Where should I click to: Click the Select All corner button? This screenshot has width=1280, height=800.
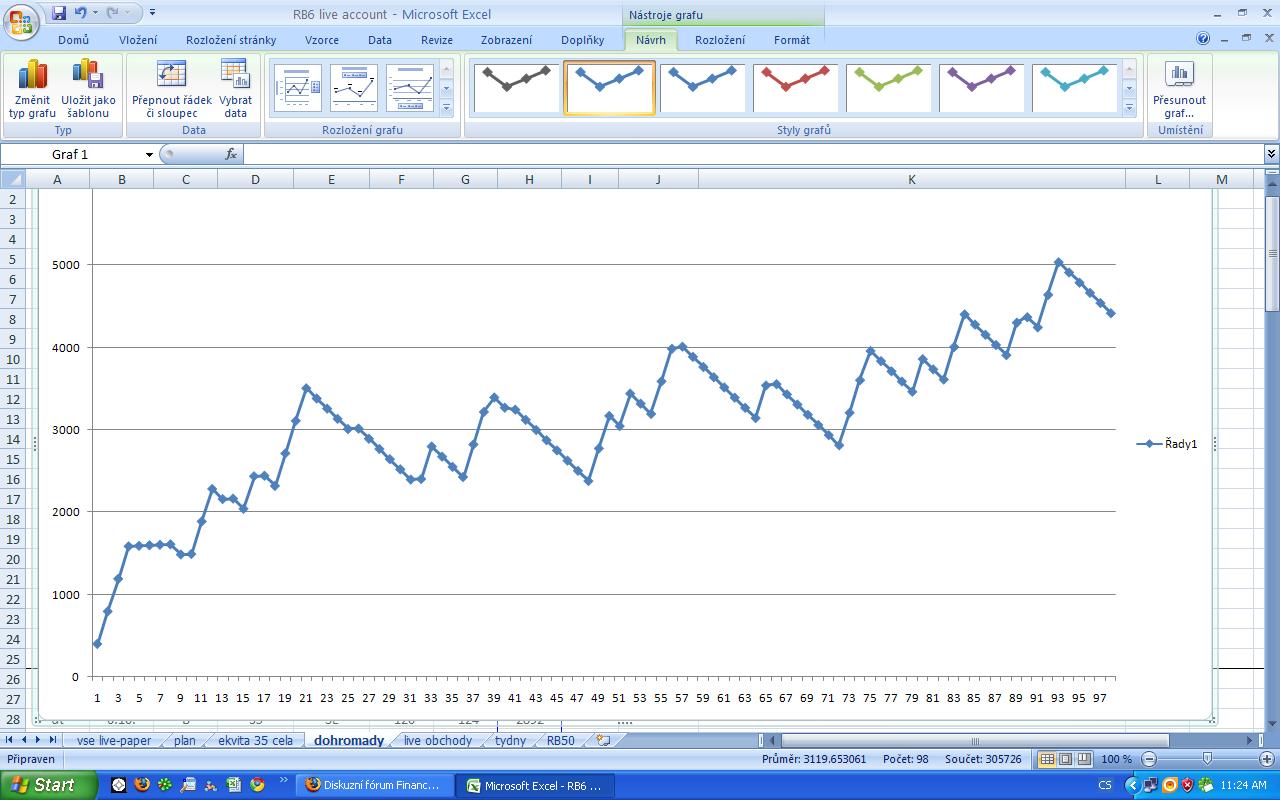[12, 179]
